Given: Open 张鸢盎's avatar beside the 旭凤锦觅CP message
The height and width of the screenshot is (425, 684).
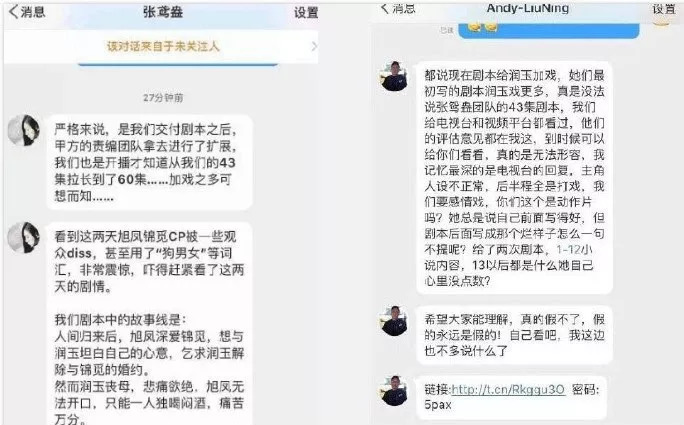Looking at the screenshot, I should (24, 237).
